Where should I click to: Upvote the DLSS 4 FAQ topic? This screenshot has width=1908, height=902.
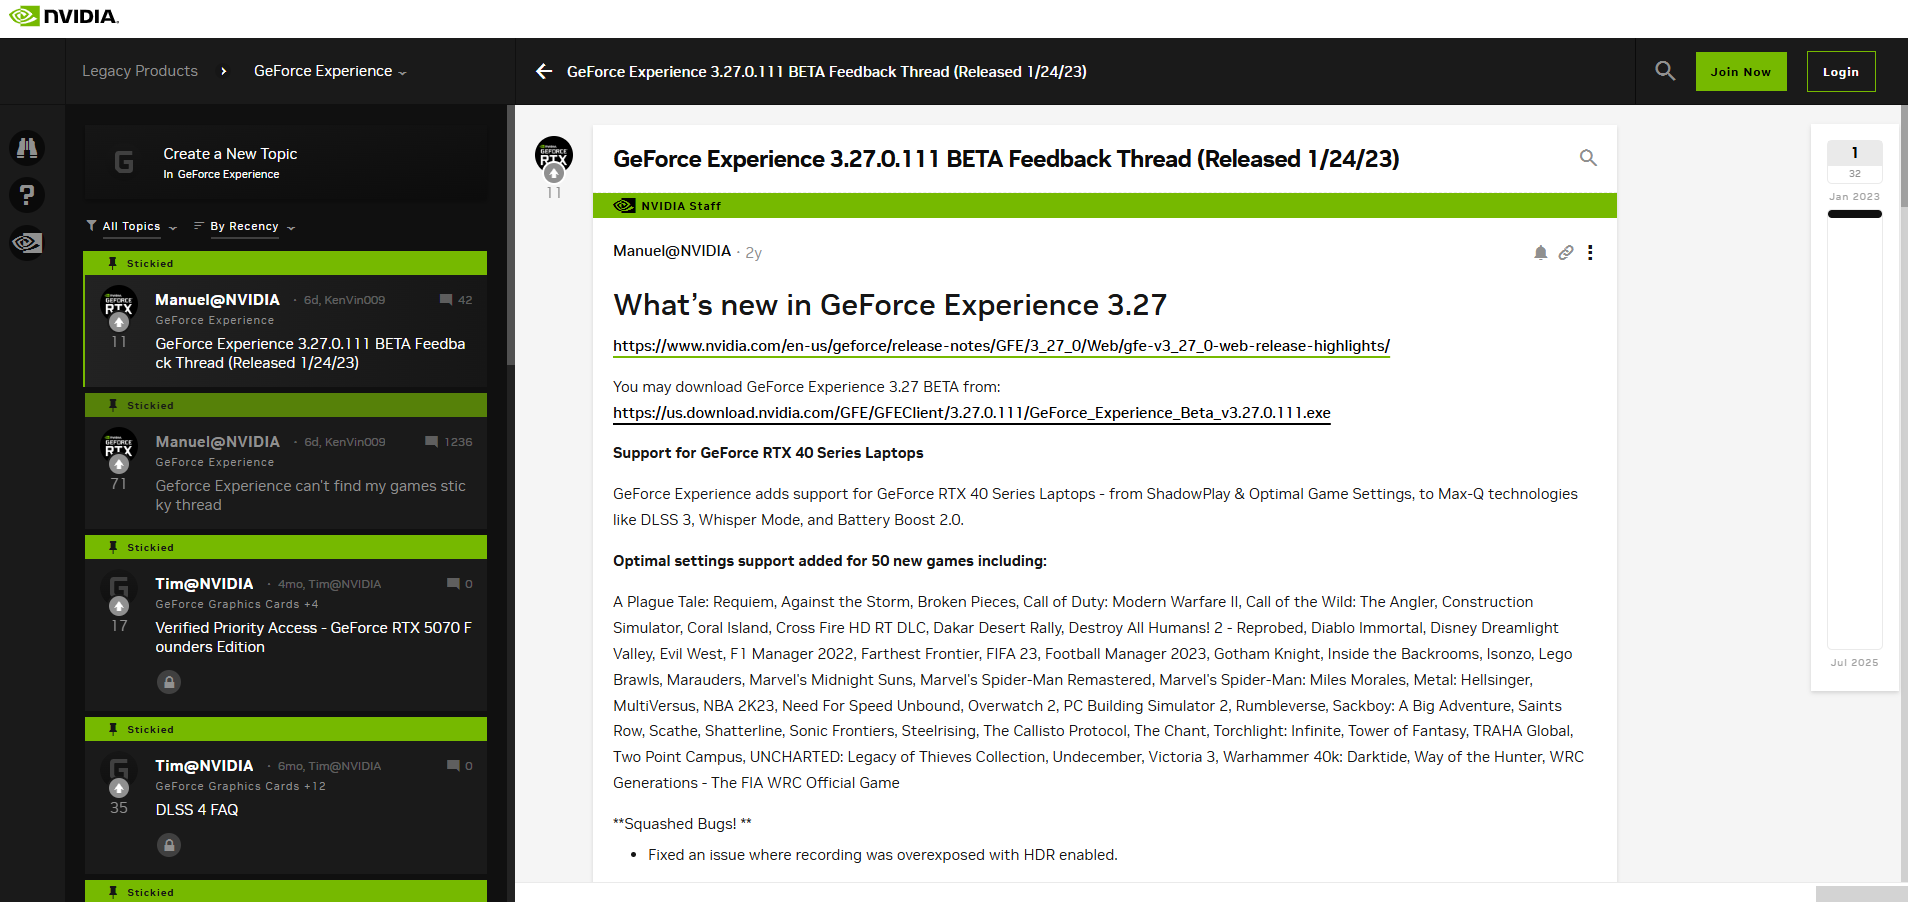coord(119,788)
